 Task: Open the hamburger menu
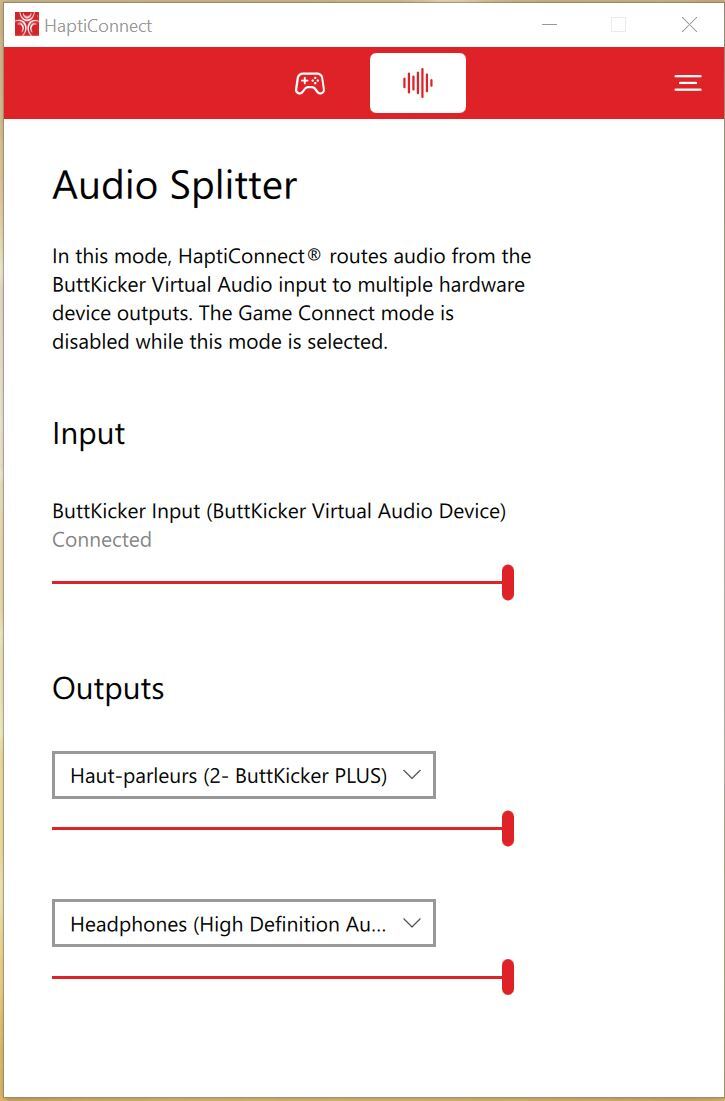[x=687, y=83]
